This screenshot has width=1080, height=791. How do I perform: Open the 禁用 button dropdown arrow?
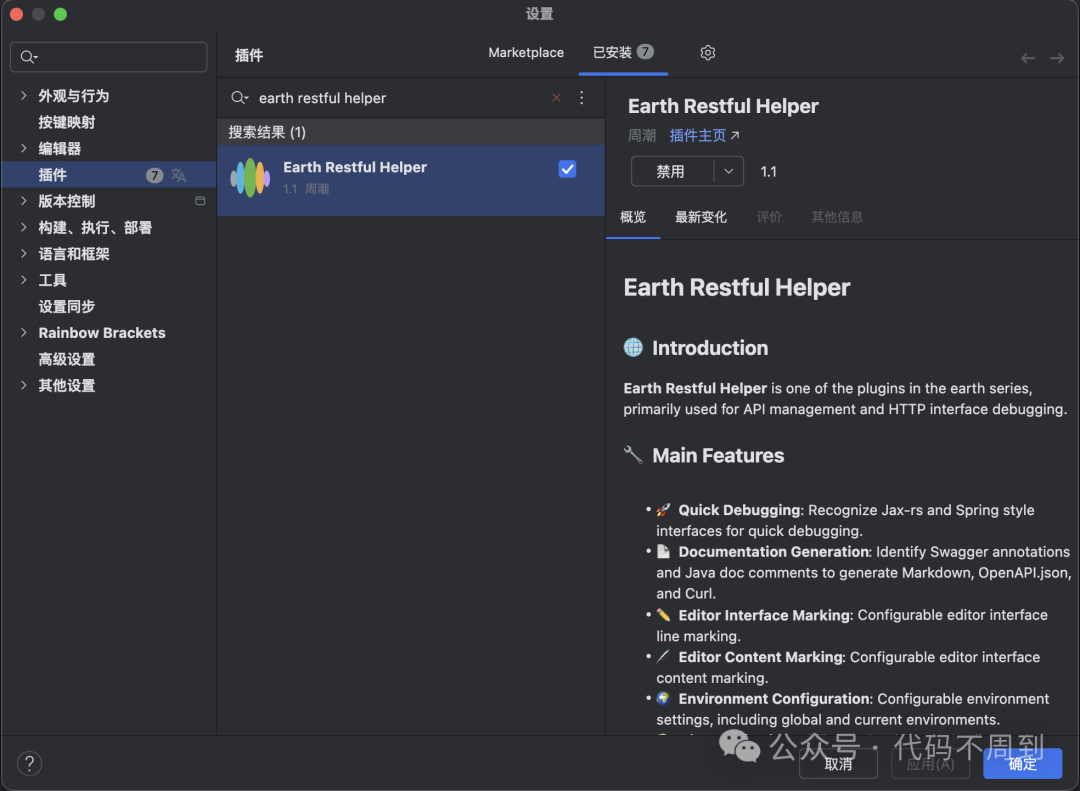click(x=729, y=171)
